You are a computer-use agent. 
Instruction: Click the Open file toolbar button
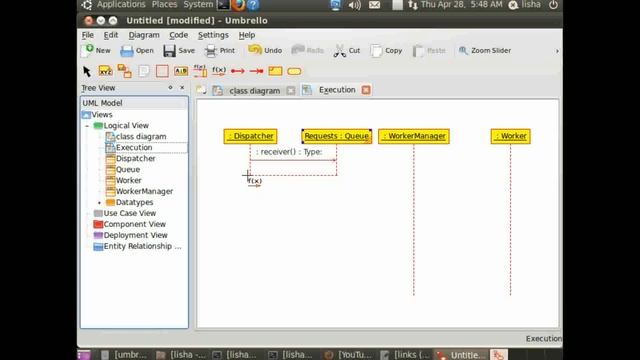(x=137, y=51)
